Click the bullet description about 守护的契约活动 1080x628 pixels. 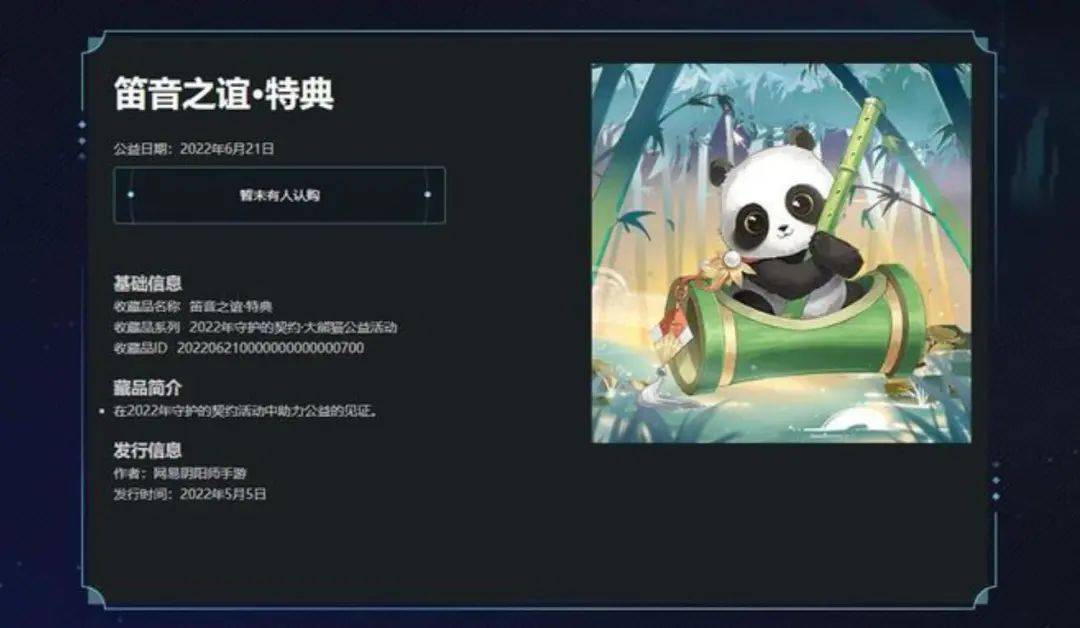click(245, 411)
